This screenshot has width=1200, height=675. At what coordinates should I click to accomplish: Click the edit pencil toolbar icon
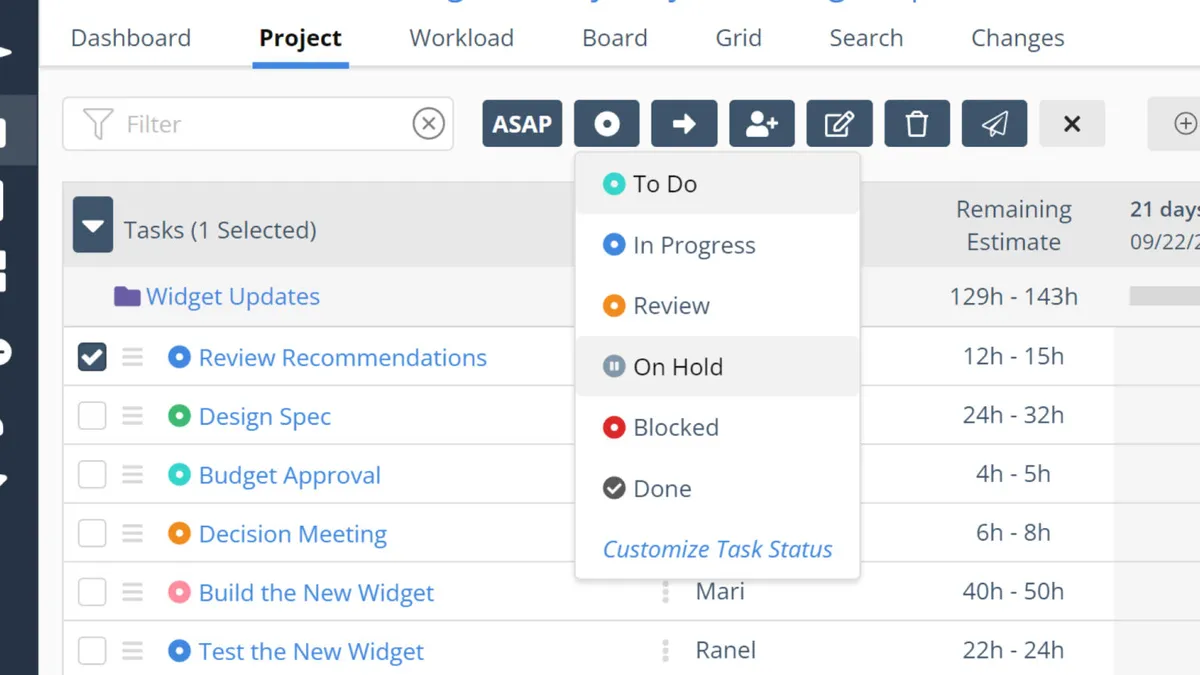(x=839, y=124)
